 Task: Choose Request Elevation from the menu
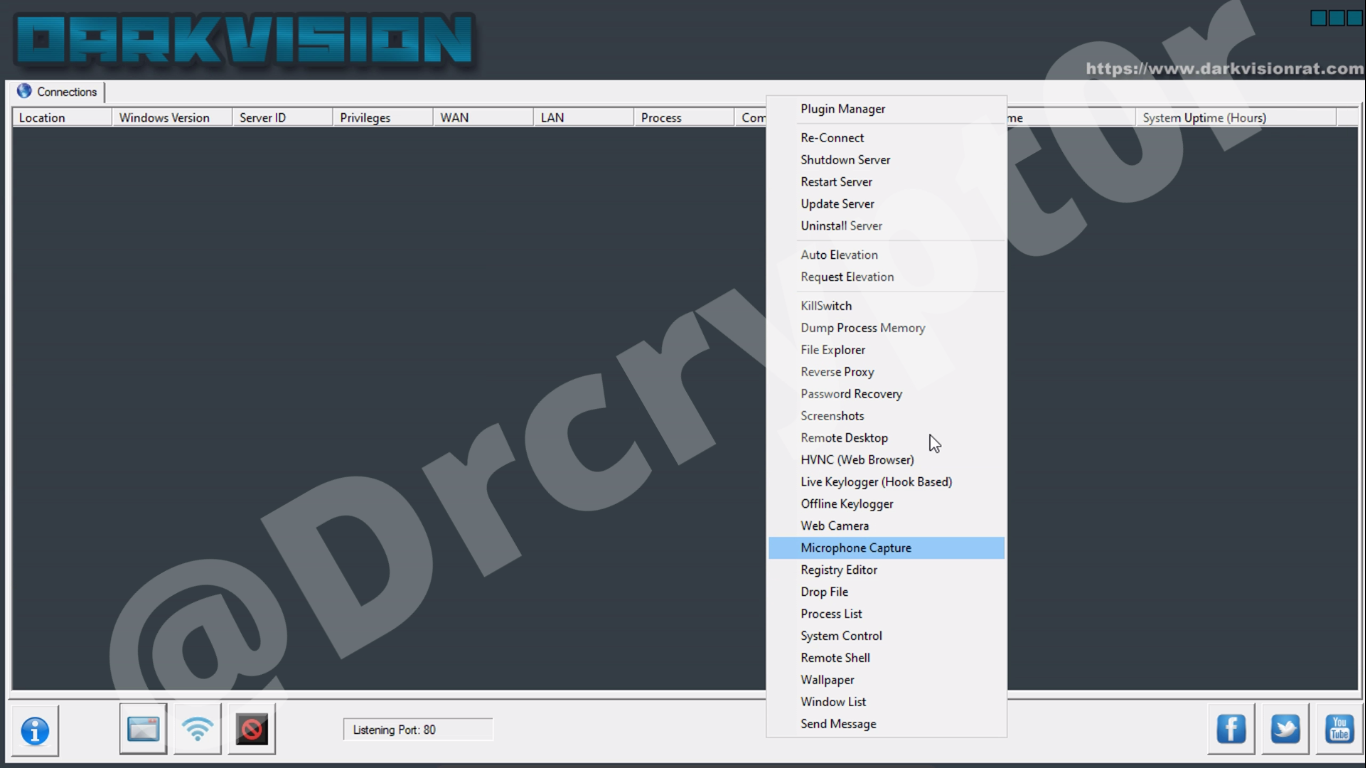click(x=886, y=277)
